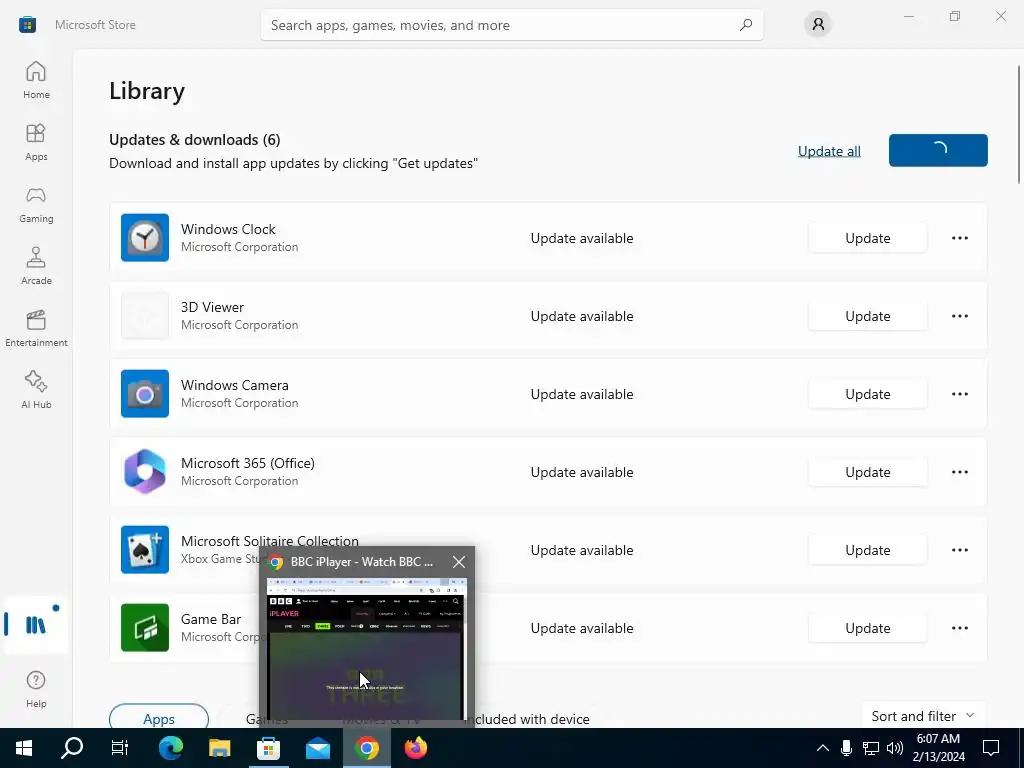
Task: Open Help in the sidebar
Action: point(36,689)
